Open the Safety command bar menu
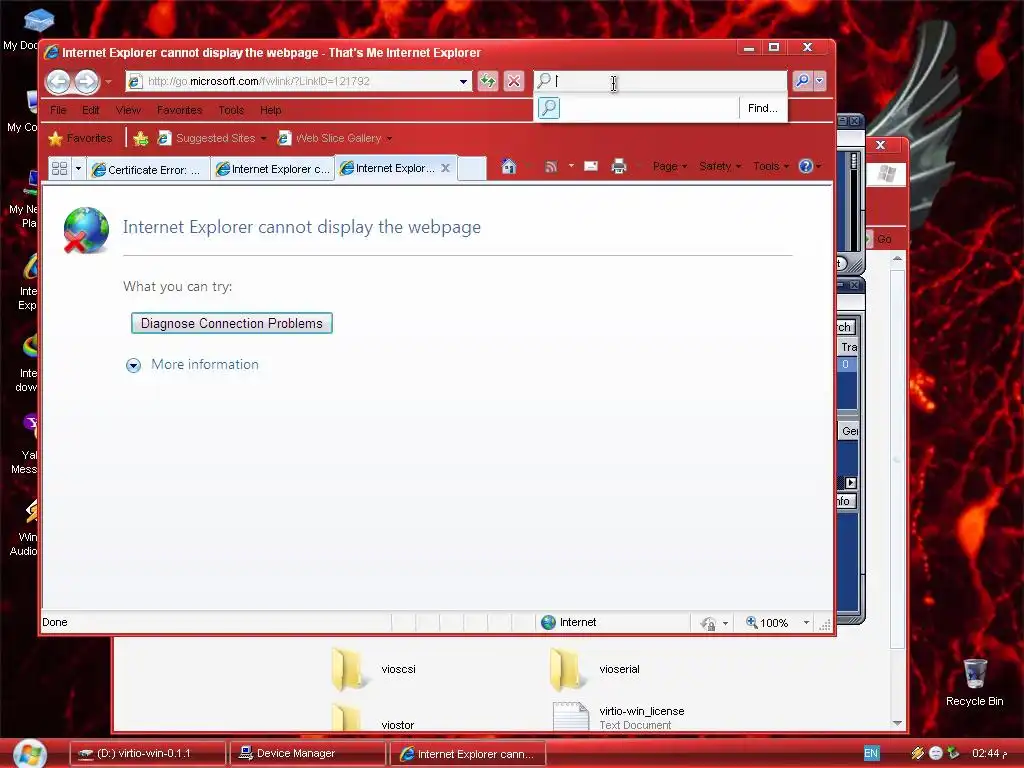Image resolution: width=1024 pixels, height=768 pixels. click(720, 167)
